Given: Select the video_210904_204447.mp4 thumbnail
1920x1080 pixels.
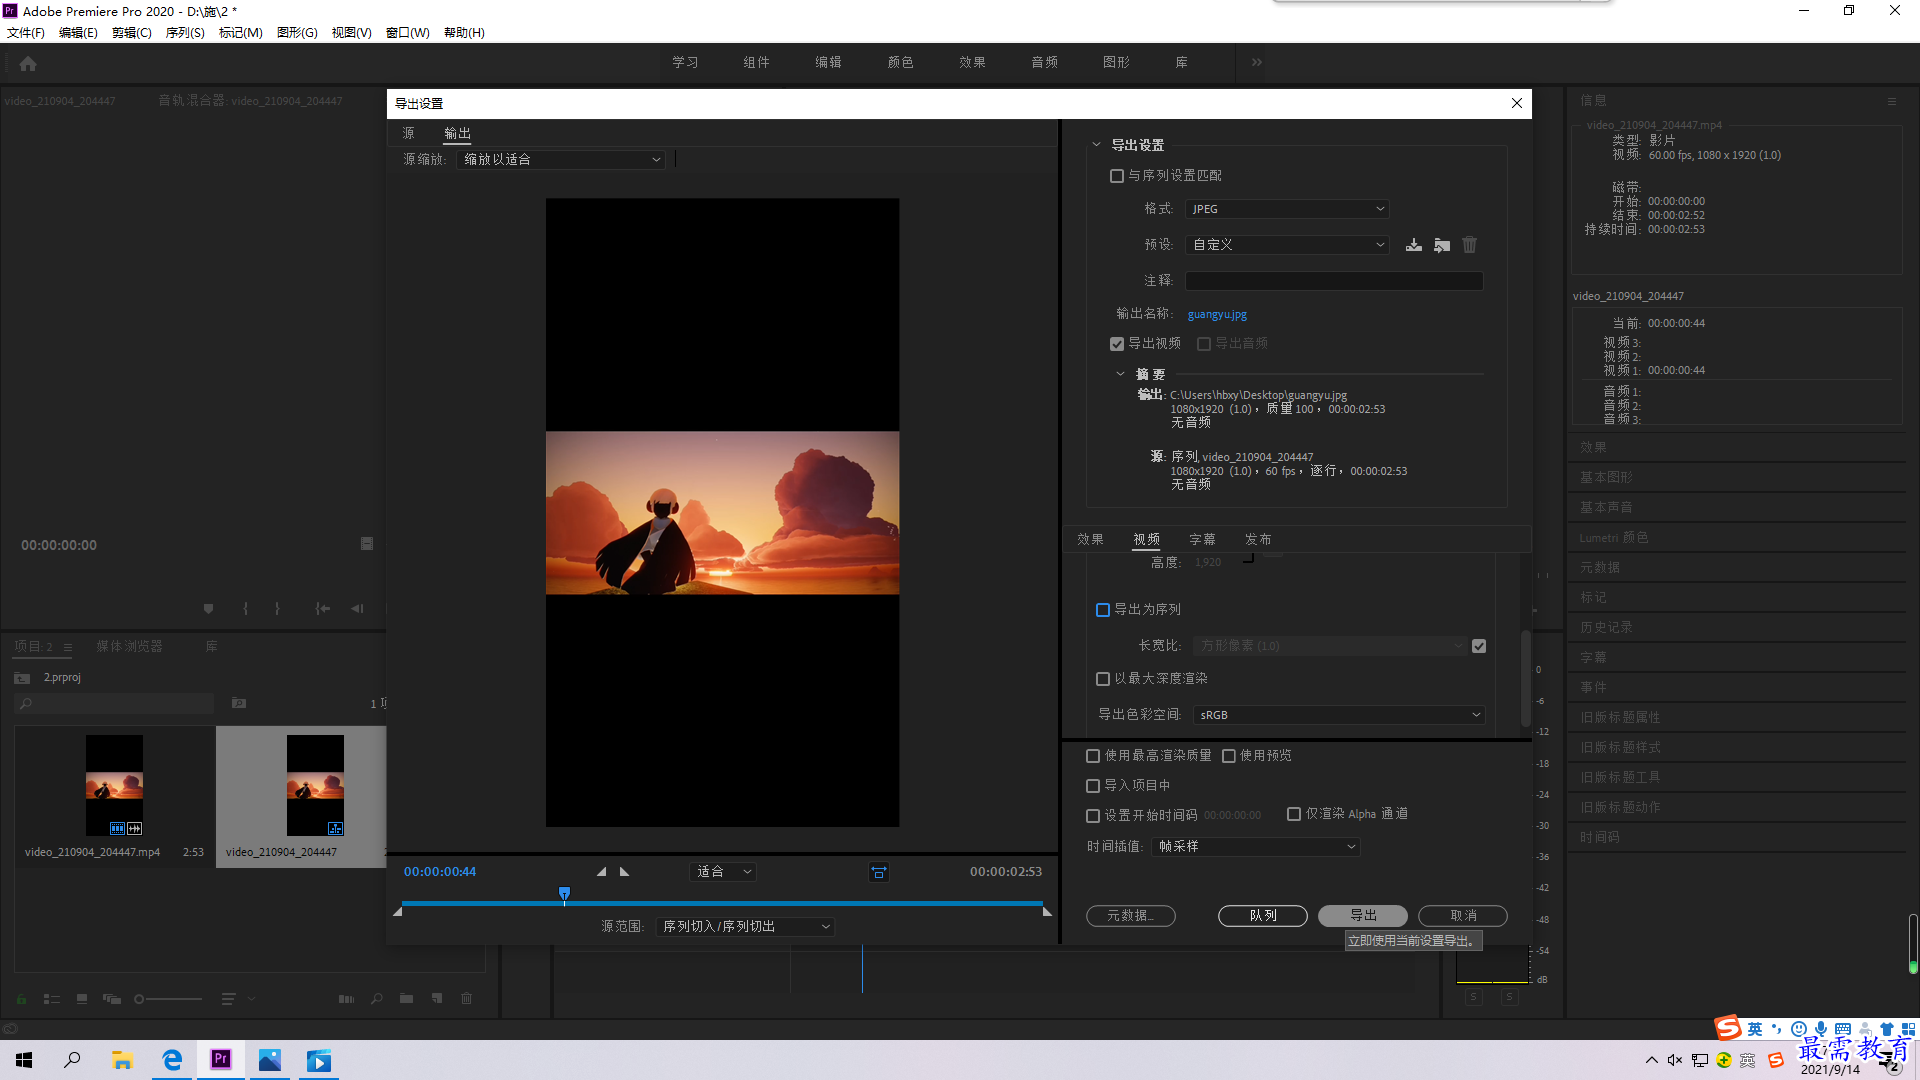Looking at the screenshot, I should click(114, 786).
